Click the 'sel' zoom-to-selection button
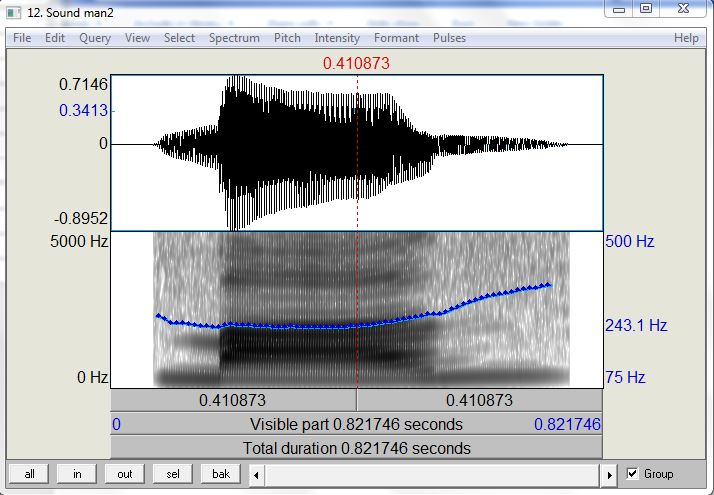Screen dimensions: 714x495 pyautogui.click(x=173, y=474)
